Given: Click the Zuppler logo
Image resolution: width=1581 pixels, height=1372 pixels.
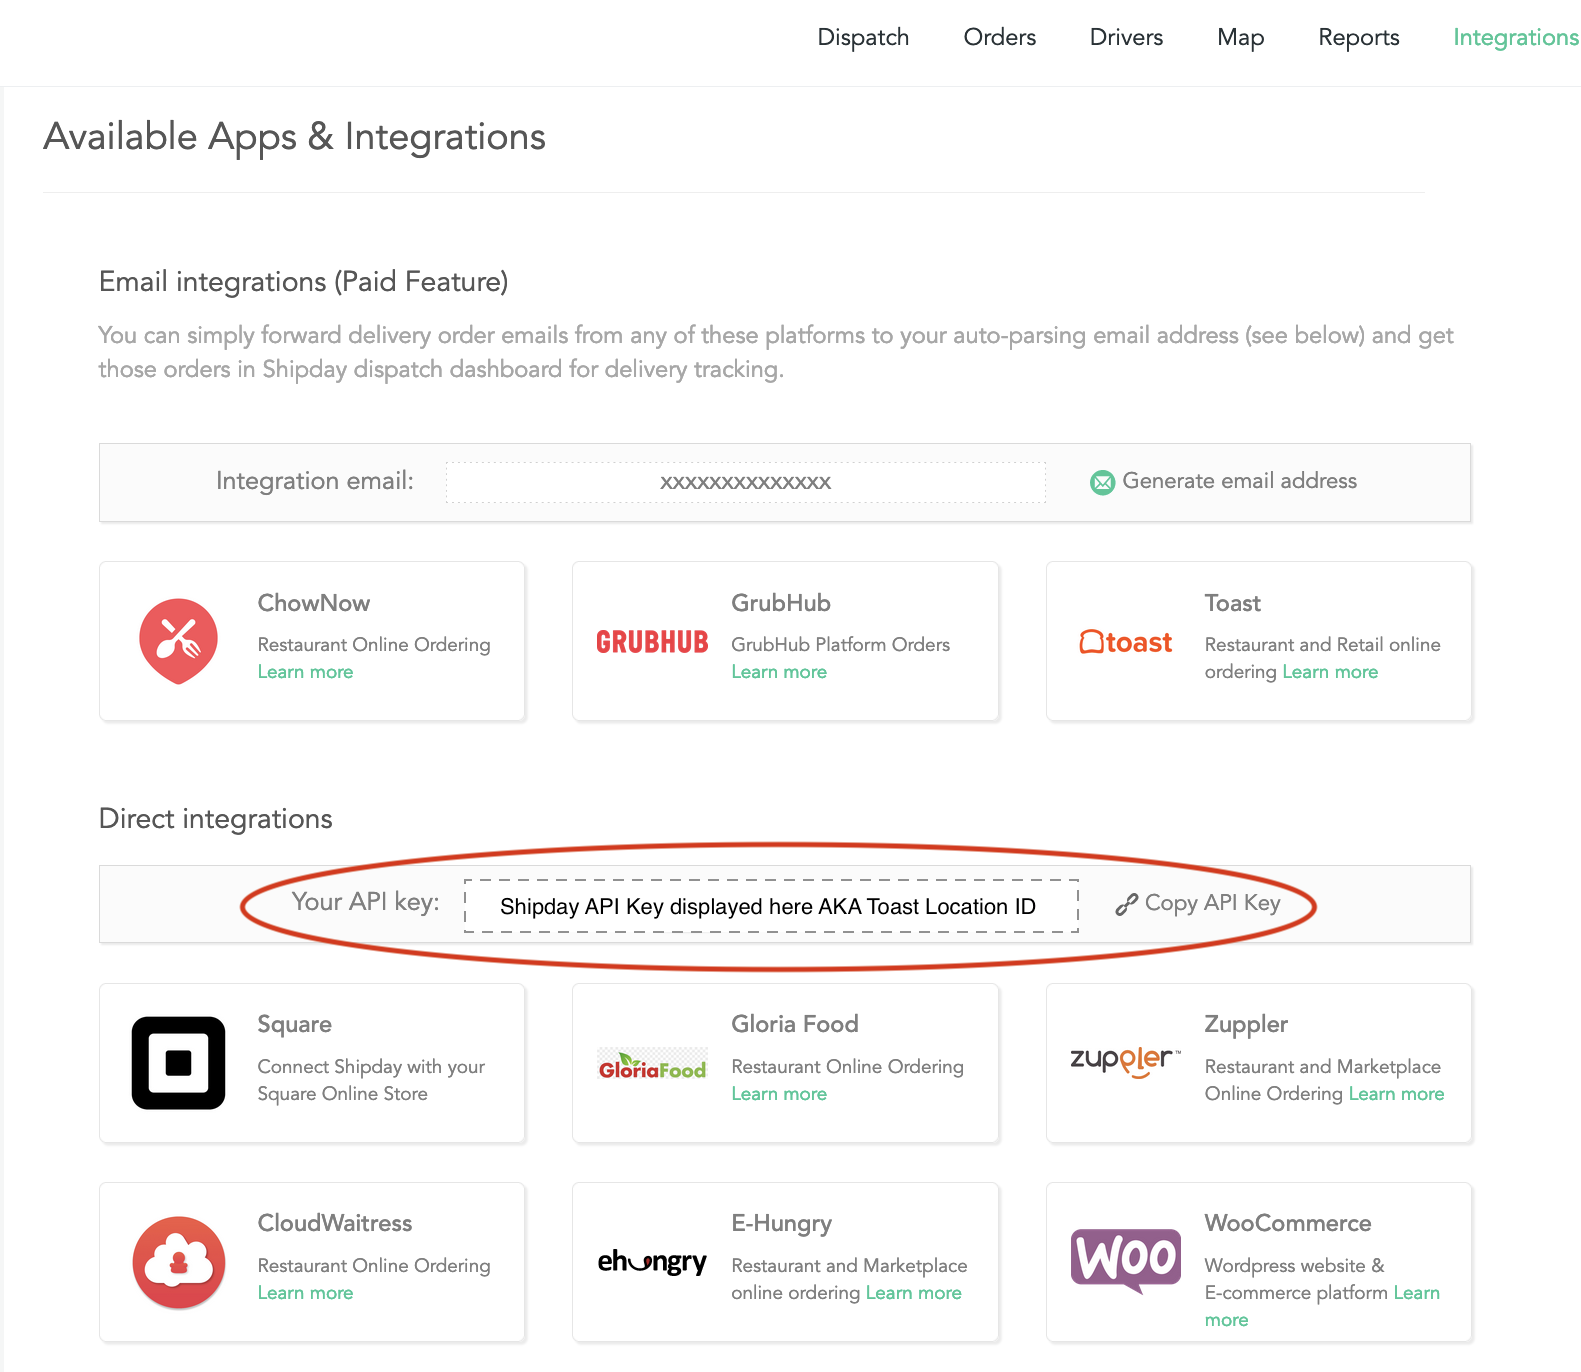Looking at the screenshot, I should 1125,1061.
